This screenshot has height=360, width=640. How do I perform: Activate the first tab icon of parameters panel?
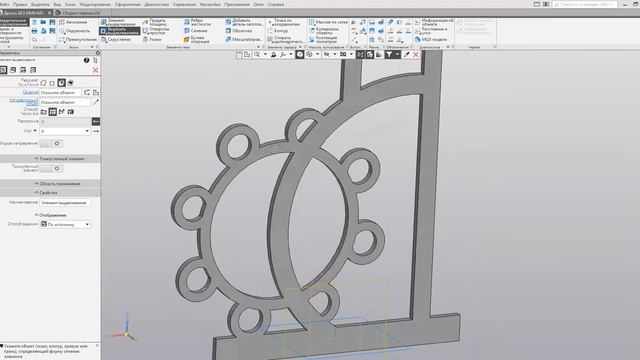pos(3,70)
